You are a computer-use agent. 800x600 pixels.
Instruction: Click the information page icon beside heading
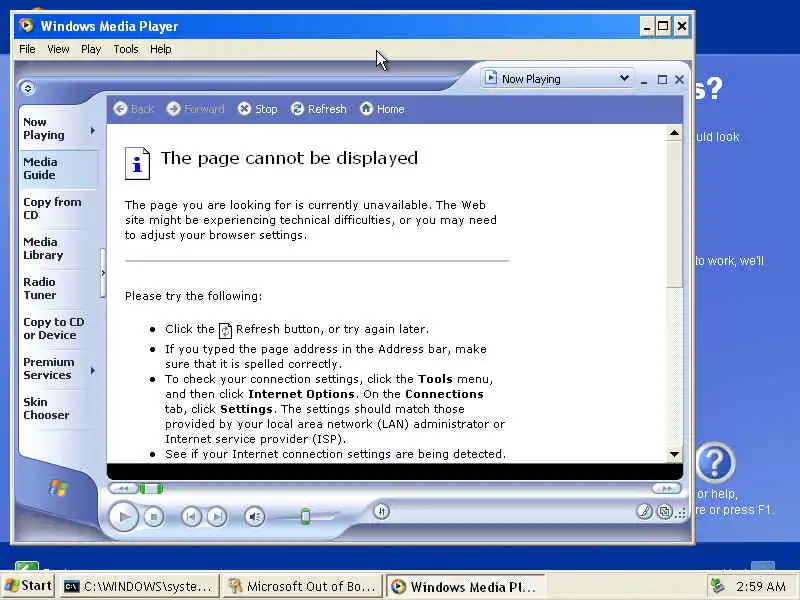pyautogui.click(x=137, y=163)
